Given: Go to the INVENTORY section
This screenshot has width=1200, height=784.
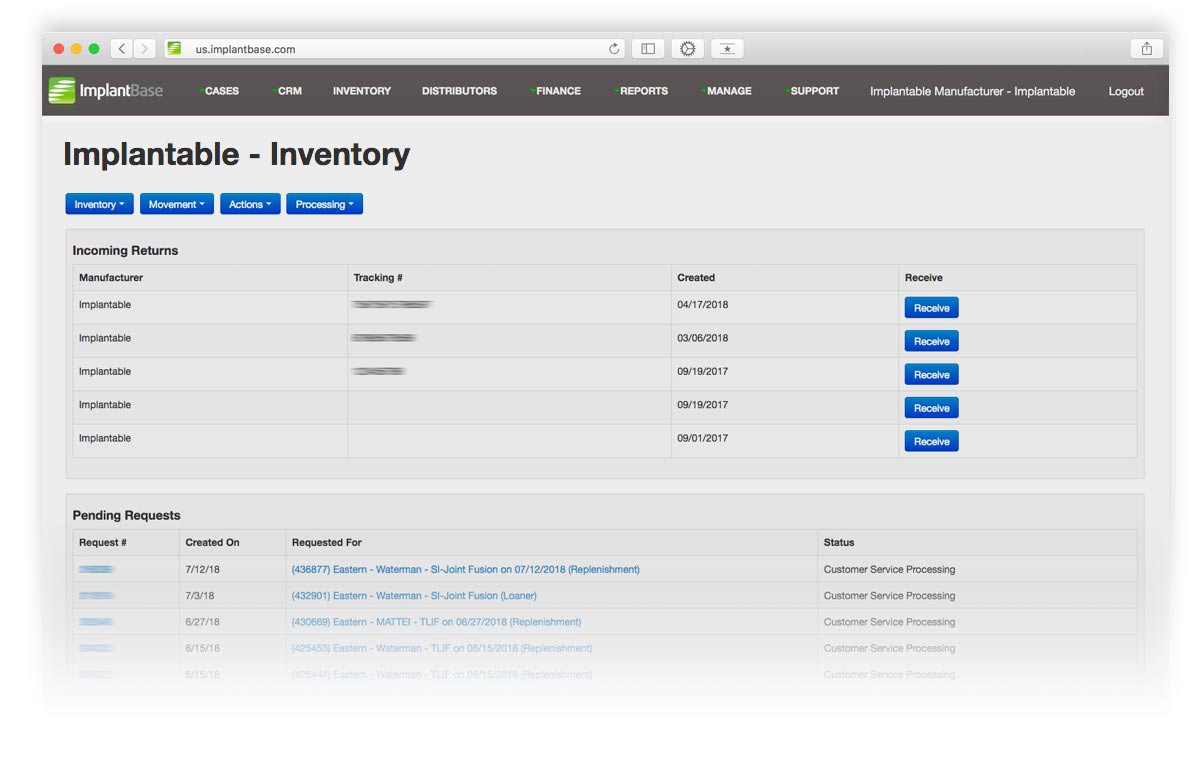Looking at the screenshot, I should 362,91.
